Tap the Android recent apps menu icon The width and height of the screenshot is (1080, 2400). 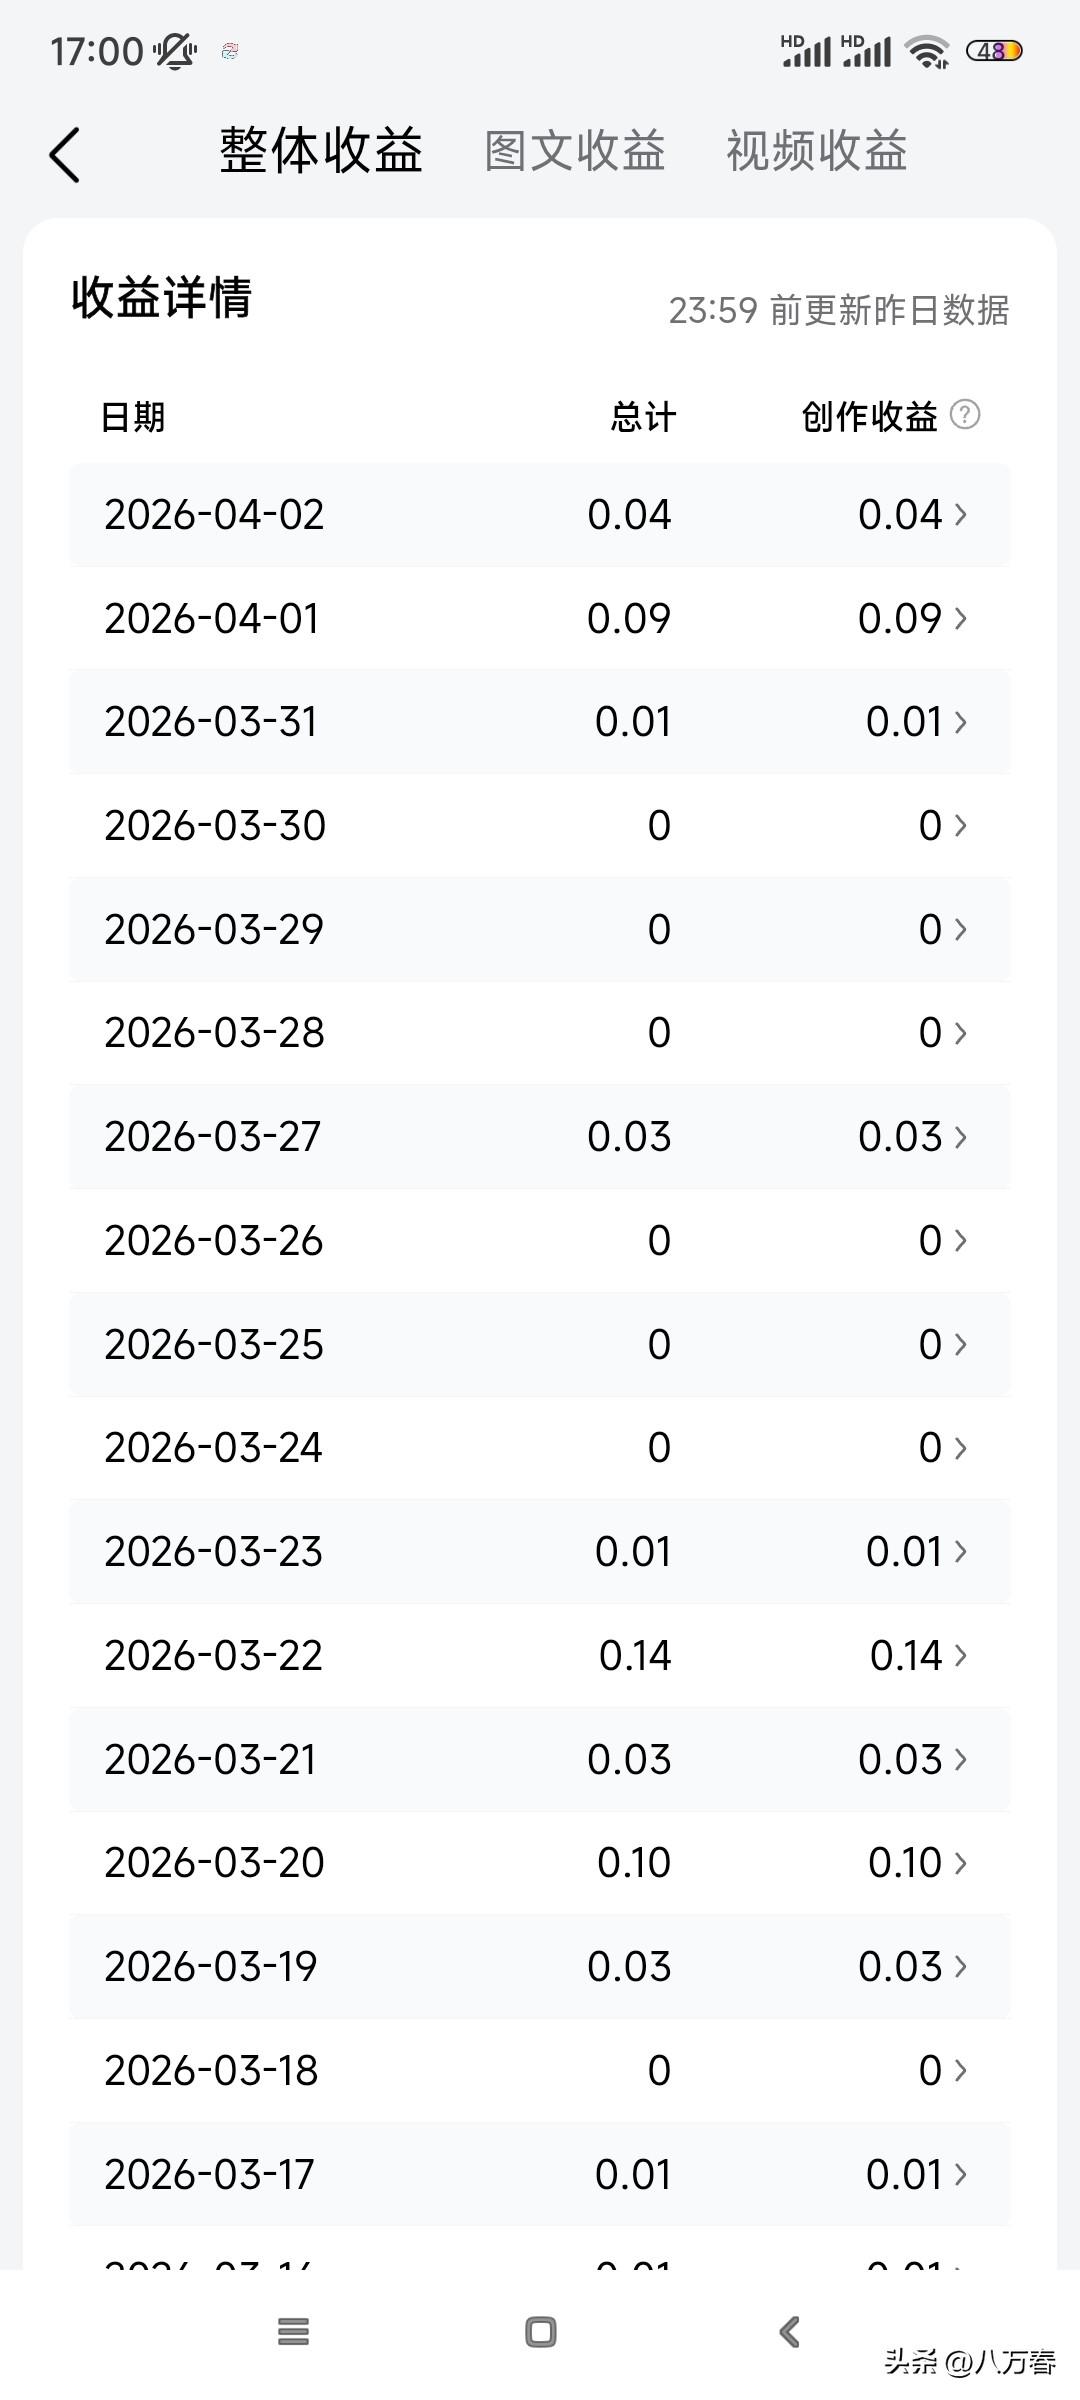click(x=293, y=2331)
